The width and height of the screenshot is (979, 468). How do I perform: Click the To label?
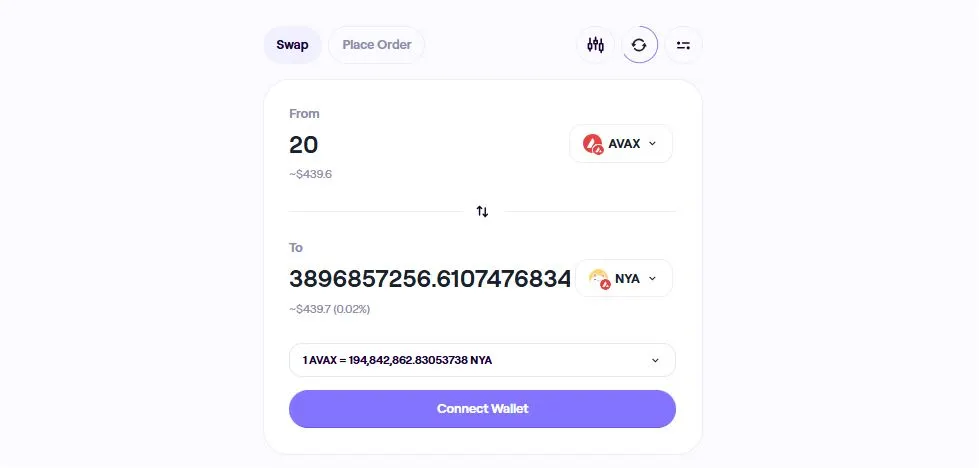[x=296, y=247]
